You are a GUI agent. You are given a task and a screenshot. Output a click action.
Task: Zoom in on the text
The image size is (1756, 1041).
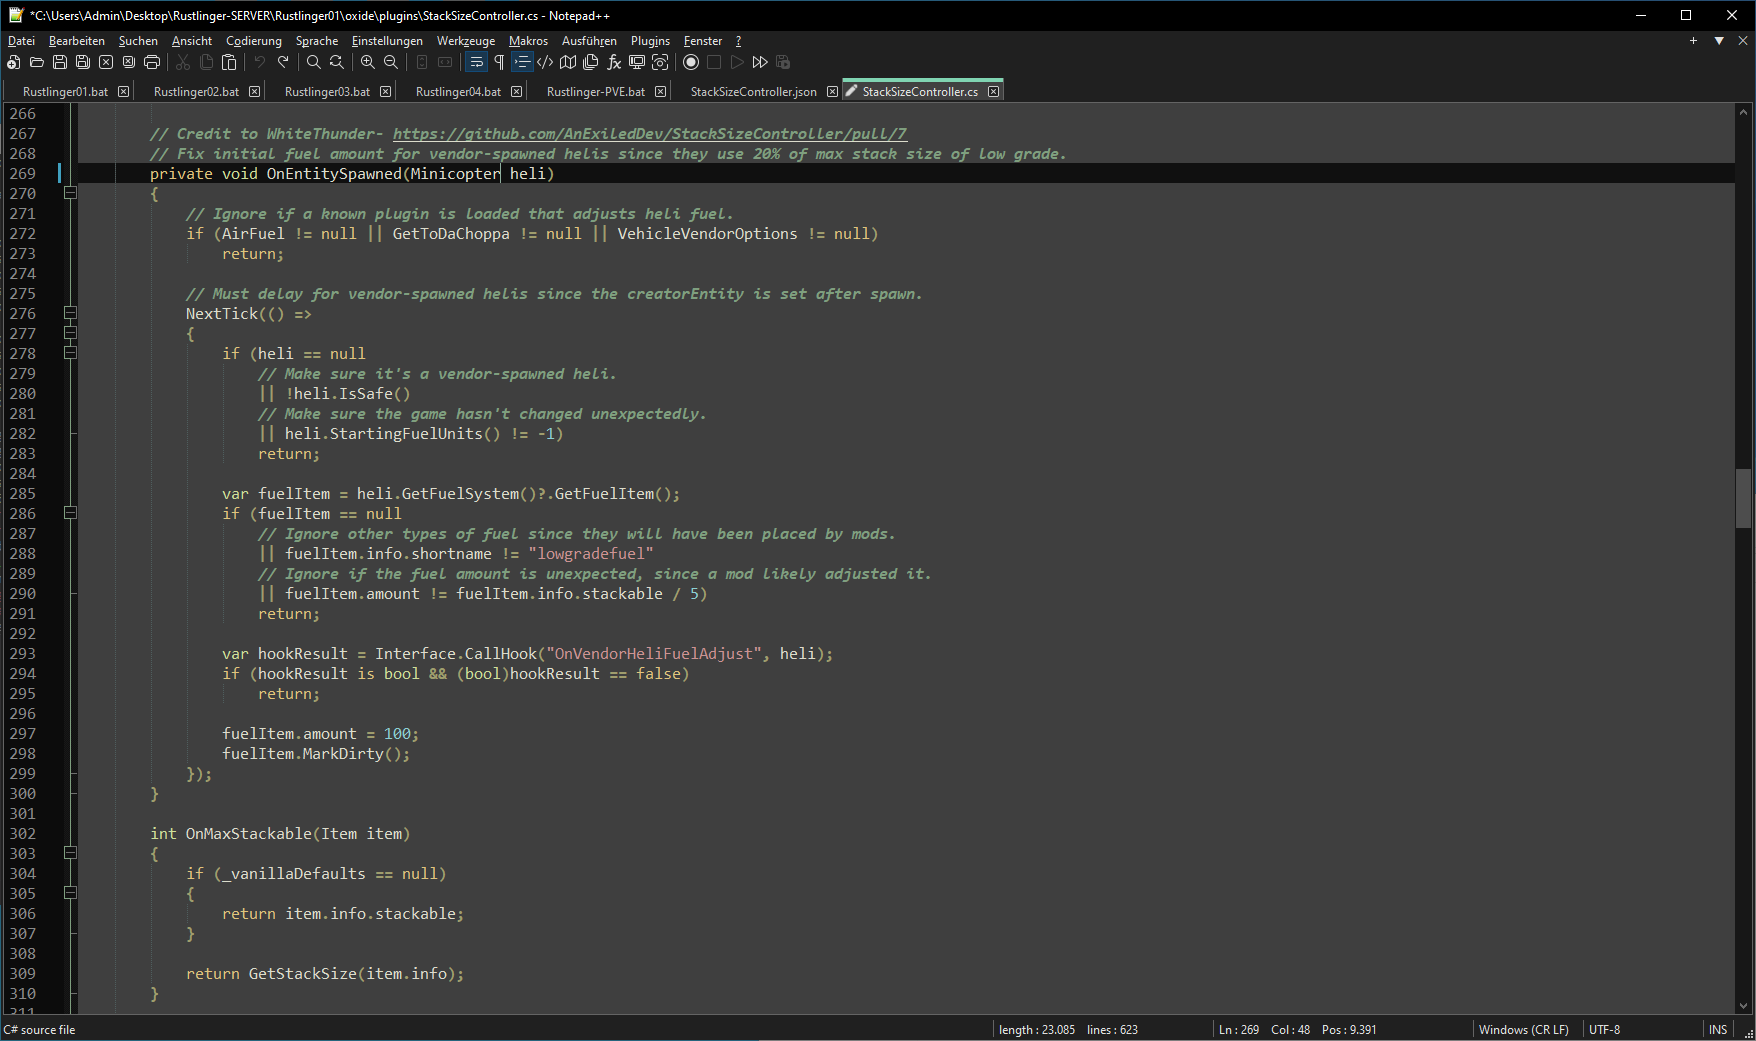click(368, 62)
